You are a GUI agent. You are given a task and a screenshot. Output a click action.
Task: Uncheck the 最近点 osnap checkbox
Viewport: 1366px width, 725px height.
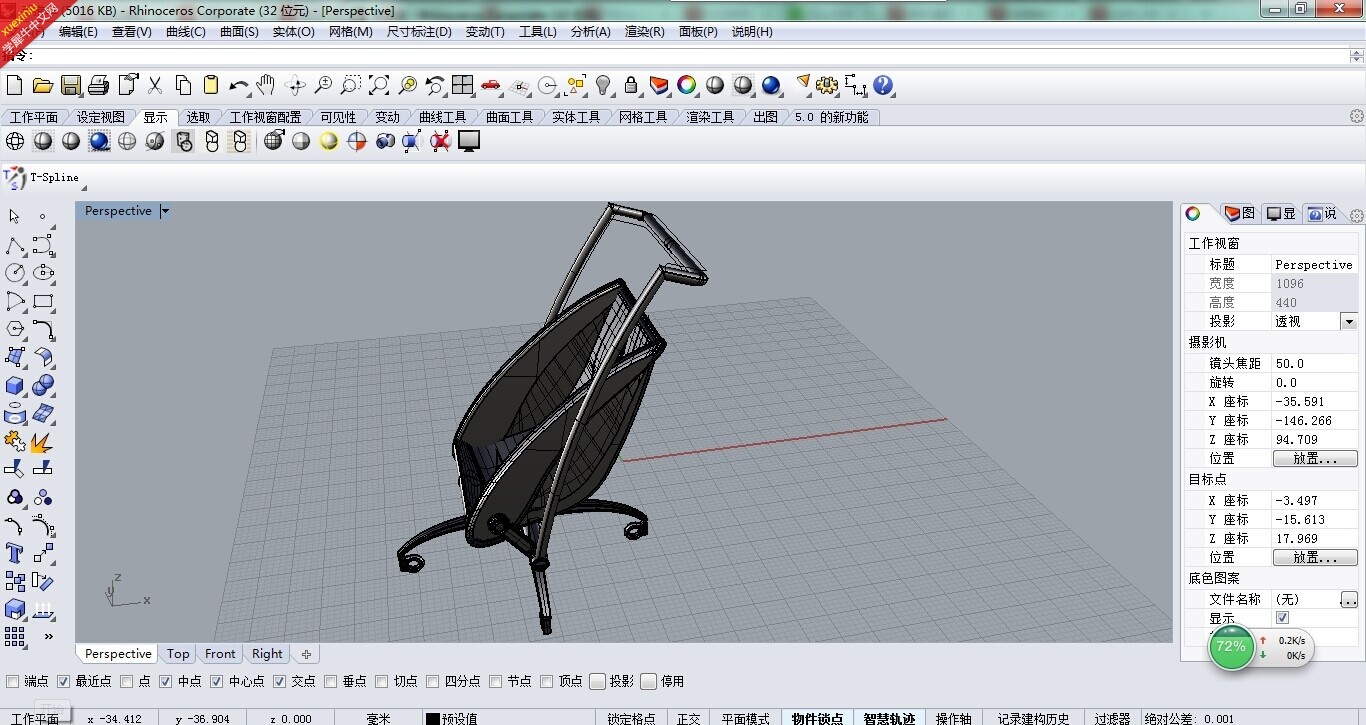[x=63, y=681]
